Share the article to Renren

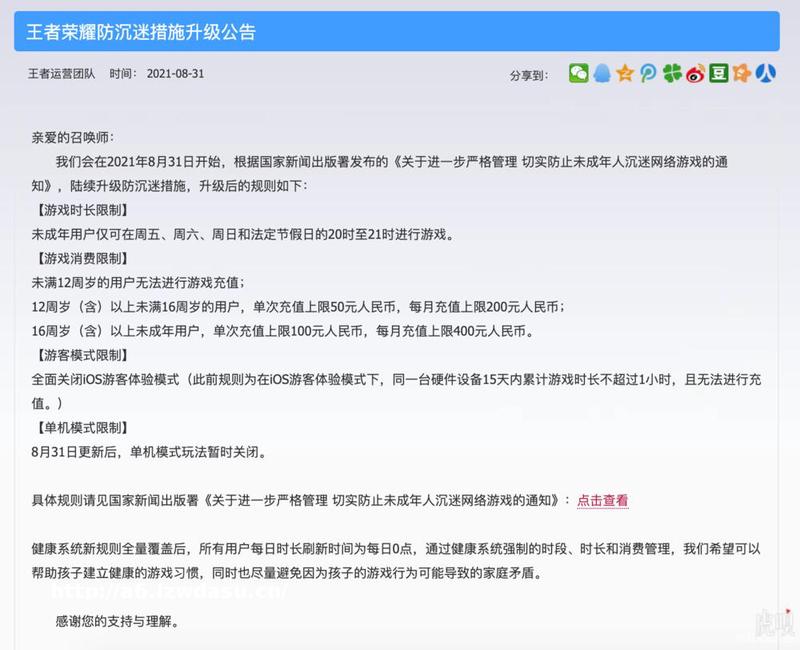click(x=765, y=73)
